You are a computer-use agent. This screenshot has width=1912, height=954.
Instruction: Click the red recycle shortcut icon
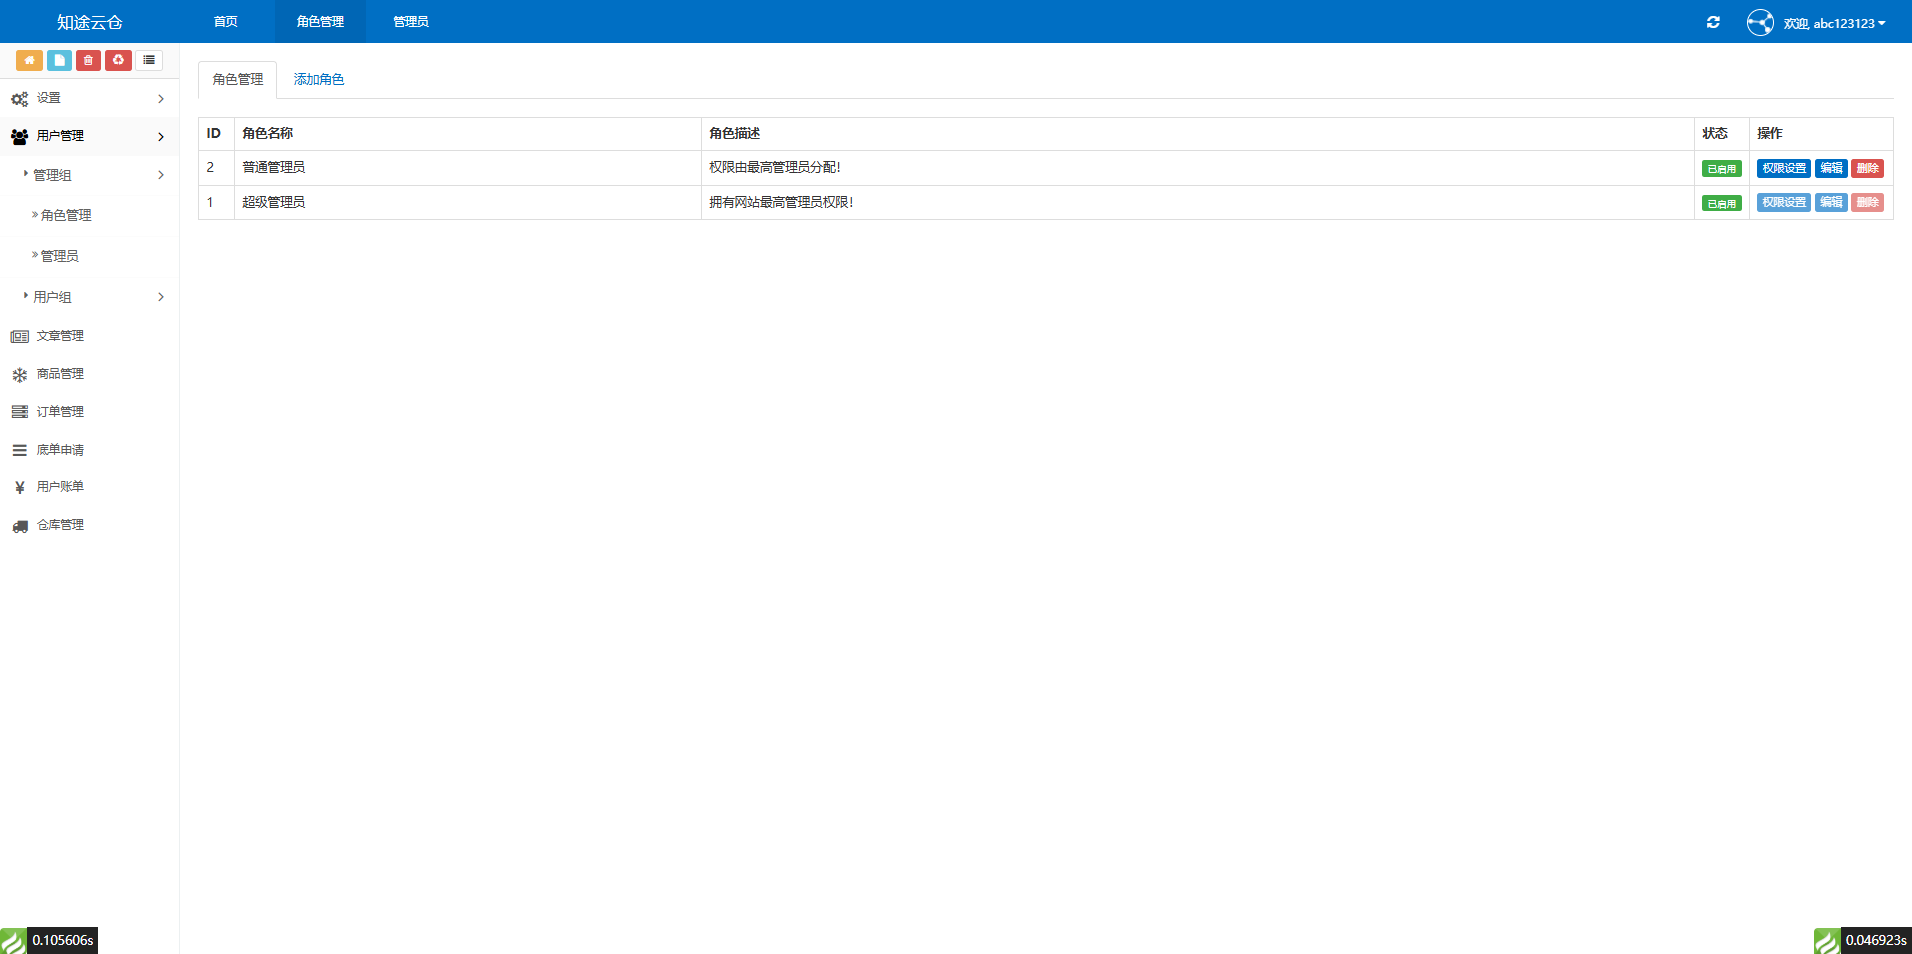click(x=118, y=60)
